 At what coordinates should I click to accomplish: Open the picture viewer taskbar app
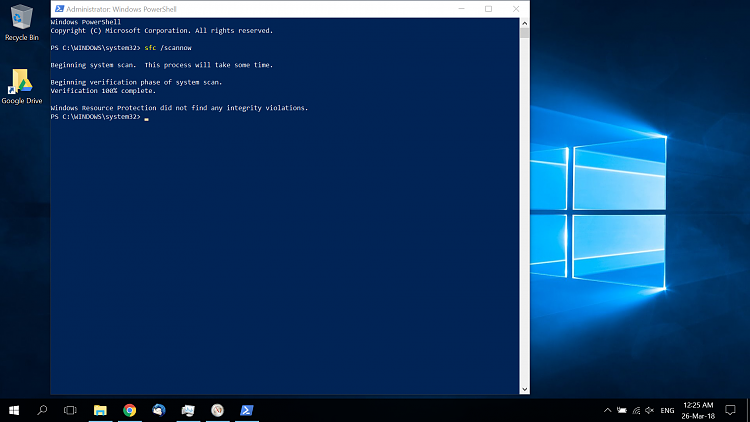pyautogui.click(x=188, y=410)
